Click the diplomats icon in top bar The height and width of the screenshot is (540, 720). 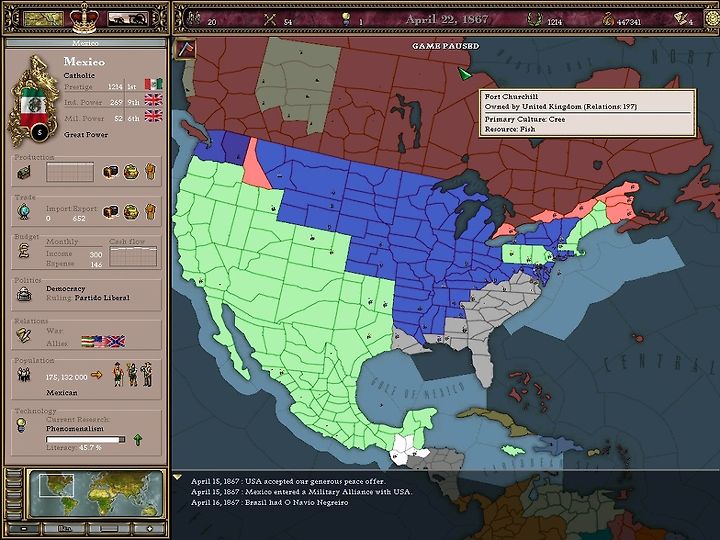681,19
